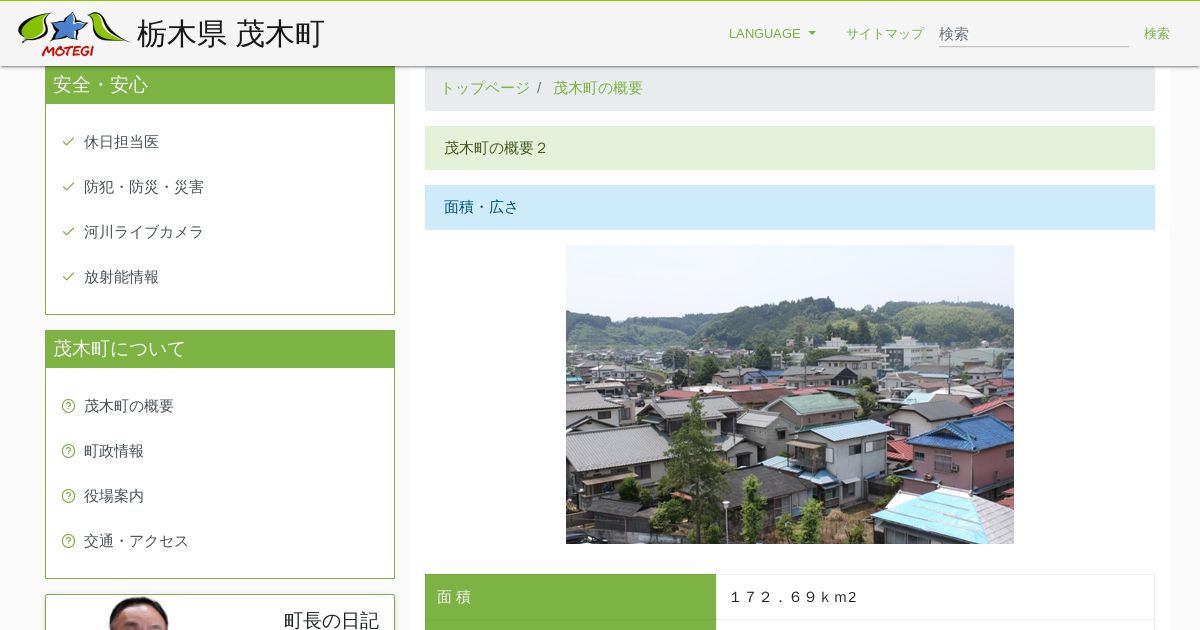
Task: Click the 検索 search button
Action: (1157, 33)
